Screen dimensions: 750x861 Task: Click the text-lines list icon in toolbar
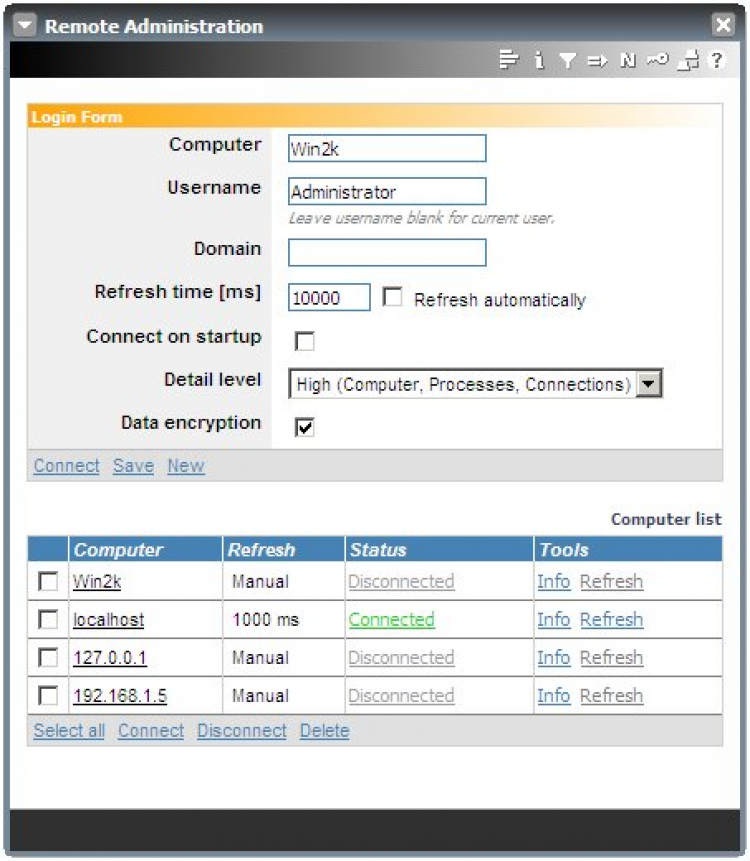pyautogui.click(x=508, y=59)
